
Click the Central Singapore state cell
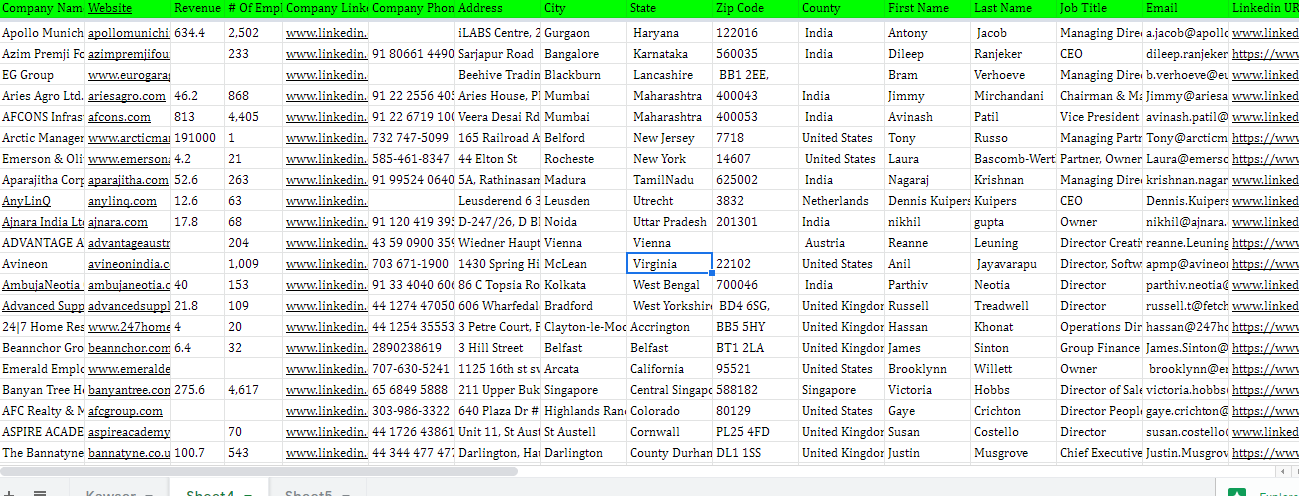(669, 390)
